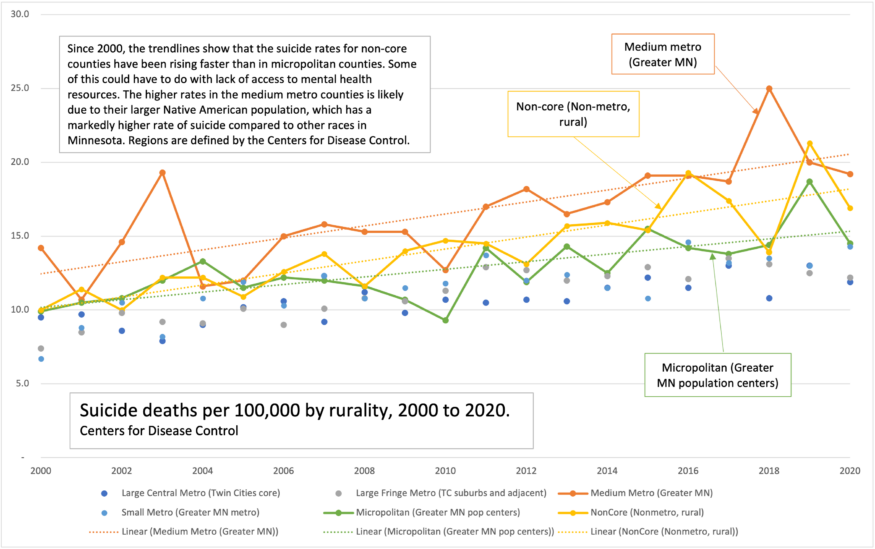Viewport: 875px width, 549px height.
Task: Click the y-axis label 30.0
Action: point(20,14)
